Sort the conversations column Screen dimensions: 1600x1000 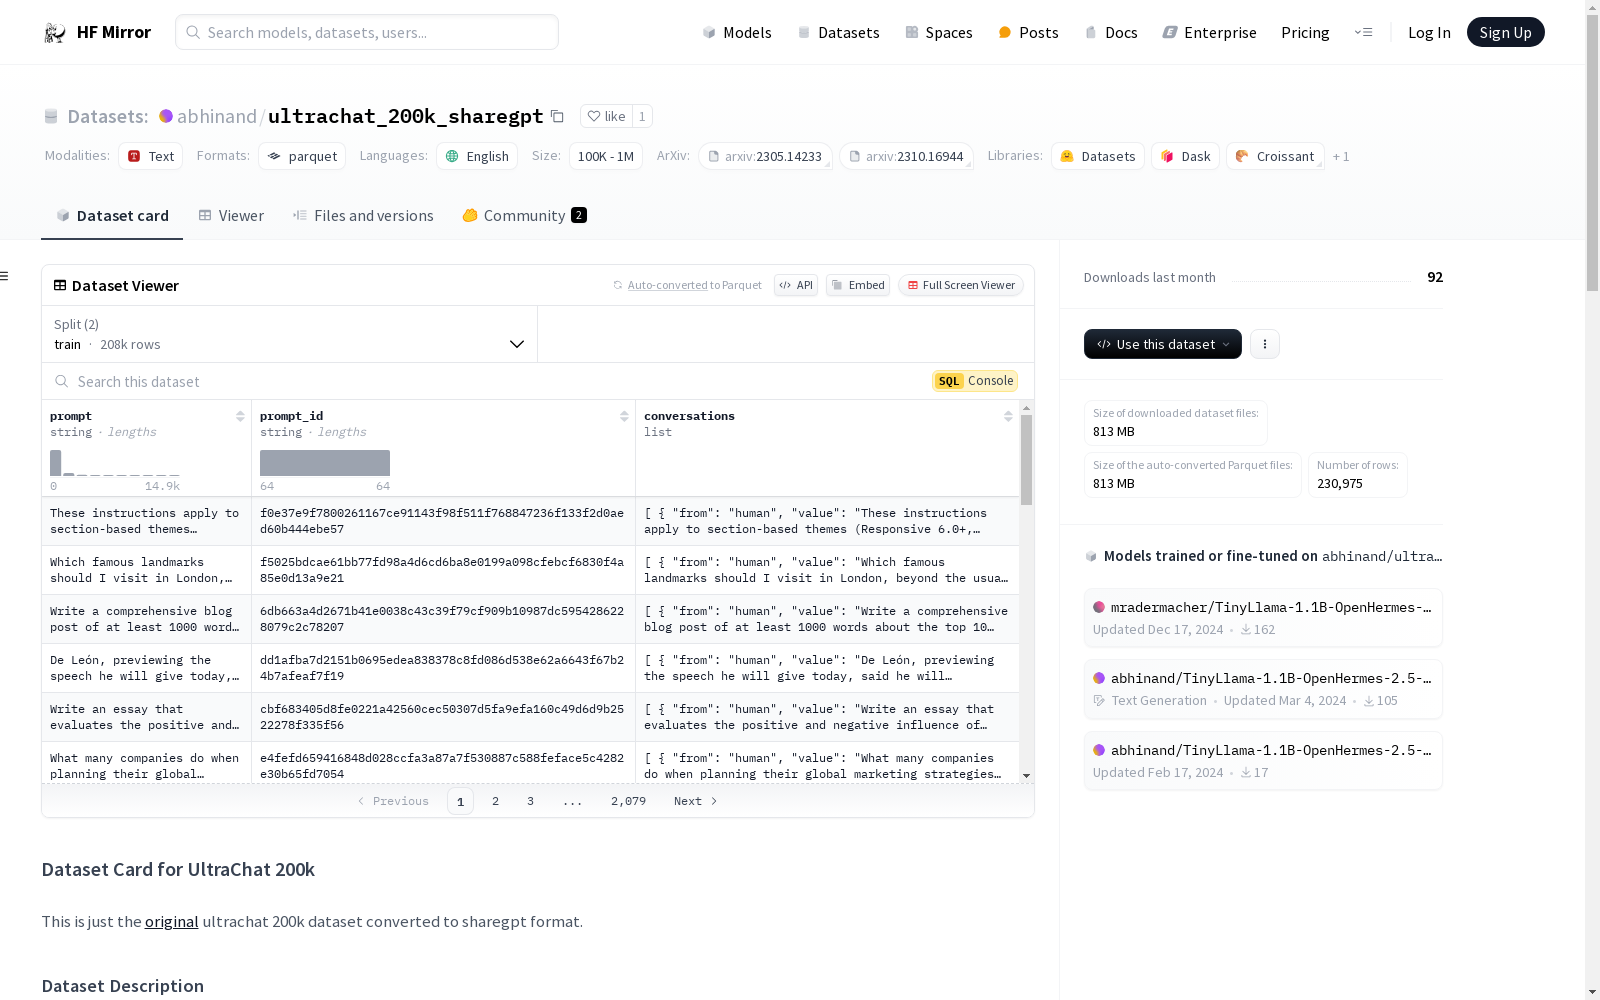[x=1008, y=416]
